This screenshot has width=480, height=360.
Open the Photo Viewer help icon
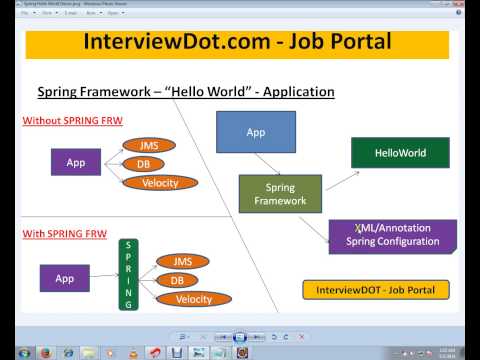click(459, 12)
